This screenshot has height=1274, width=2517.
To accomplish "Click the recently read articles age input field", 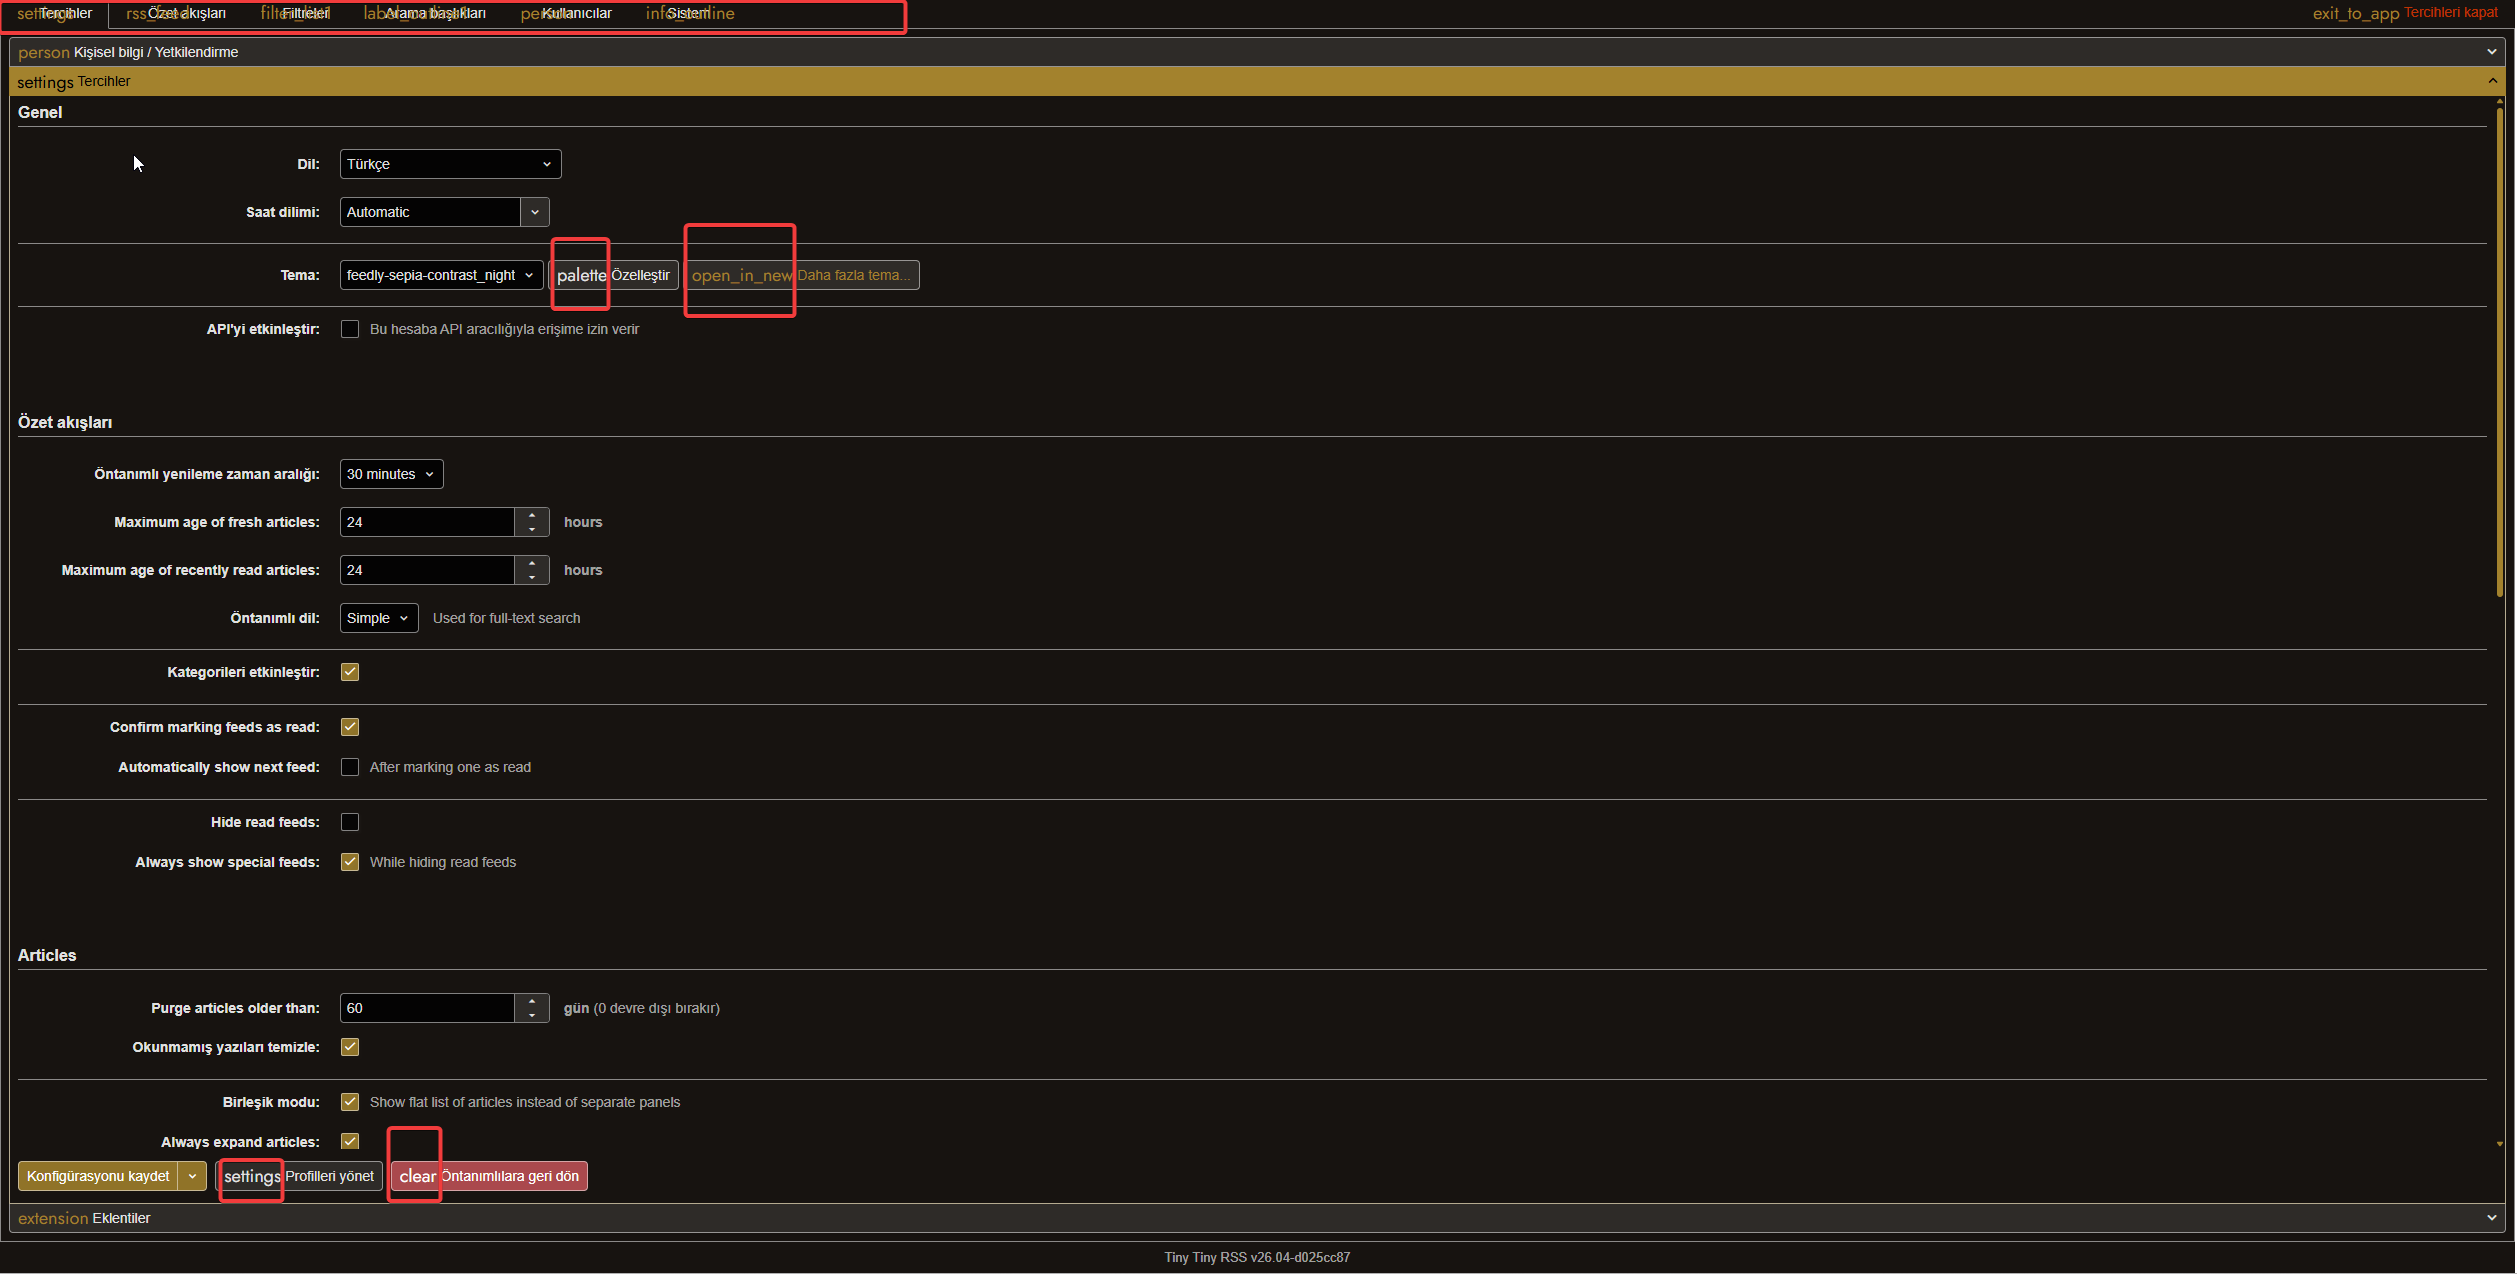I will click(427, 570).
